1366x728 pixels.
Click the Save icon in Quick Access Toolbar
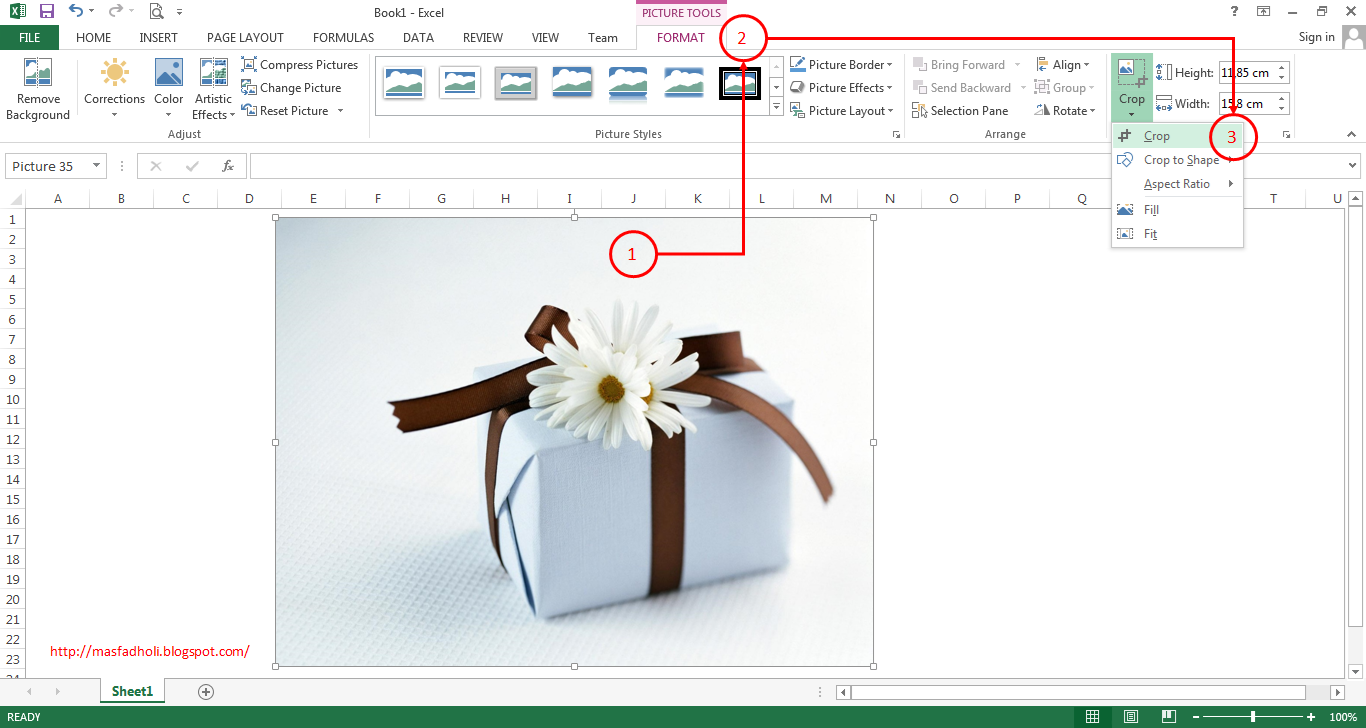click(x=46, y=12)
